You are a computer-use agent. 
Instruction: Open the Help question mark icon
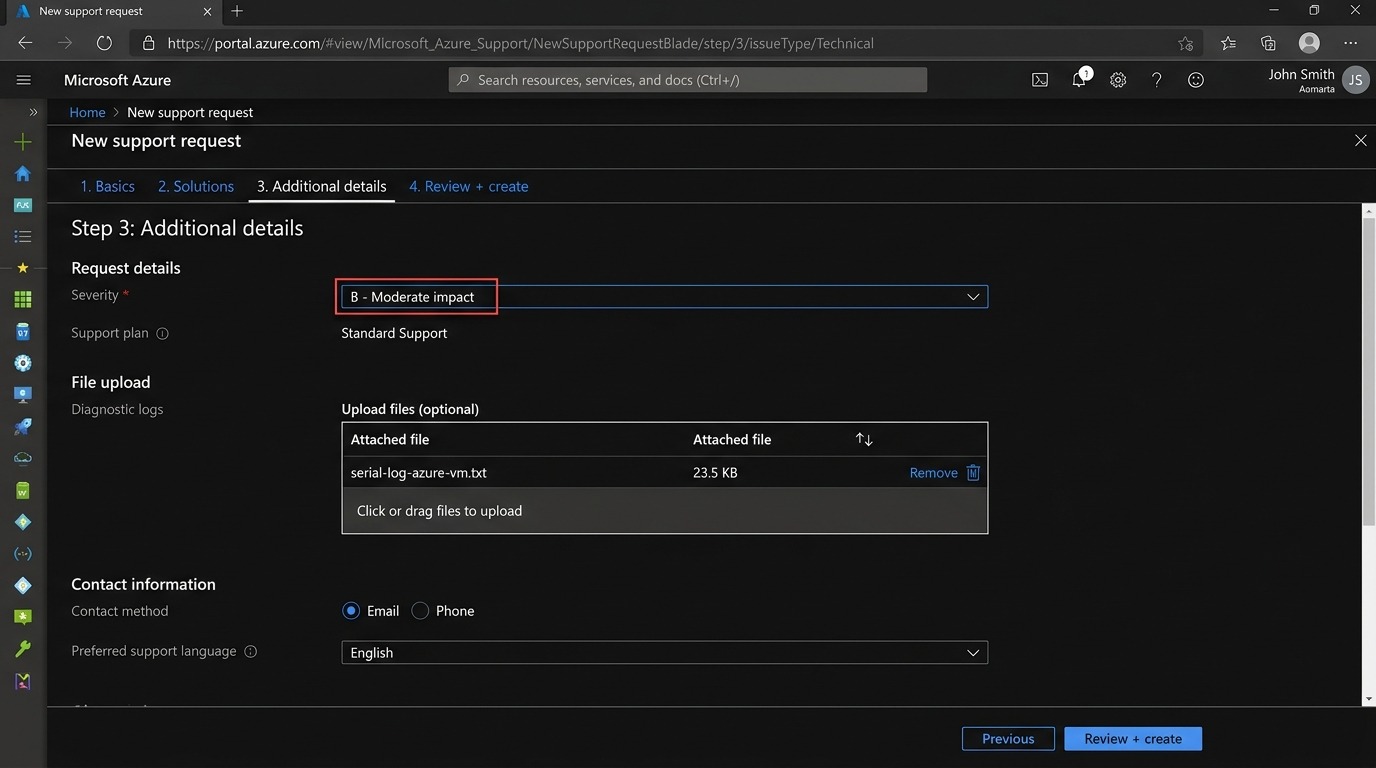point(1157,80)
